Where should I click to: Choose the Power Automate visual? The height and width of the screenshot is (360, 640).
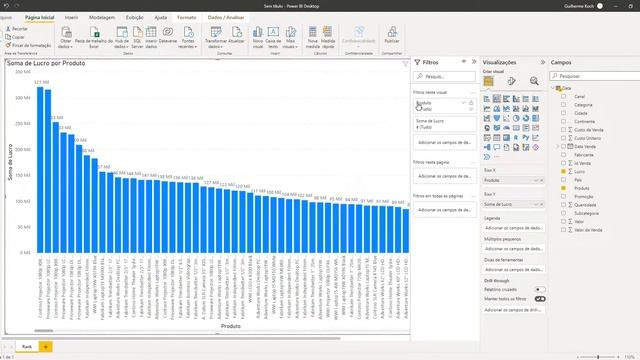click(487, 157)
